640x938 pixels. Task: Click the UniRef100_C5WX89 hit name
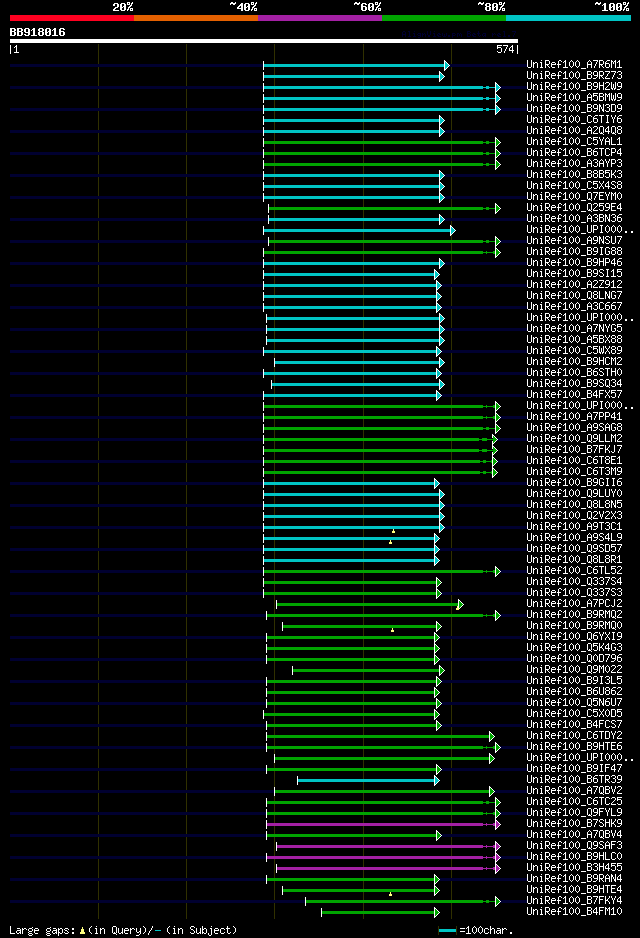(574, 351)
